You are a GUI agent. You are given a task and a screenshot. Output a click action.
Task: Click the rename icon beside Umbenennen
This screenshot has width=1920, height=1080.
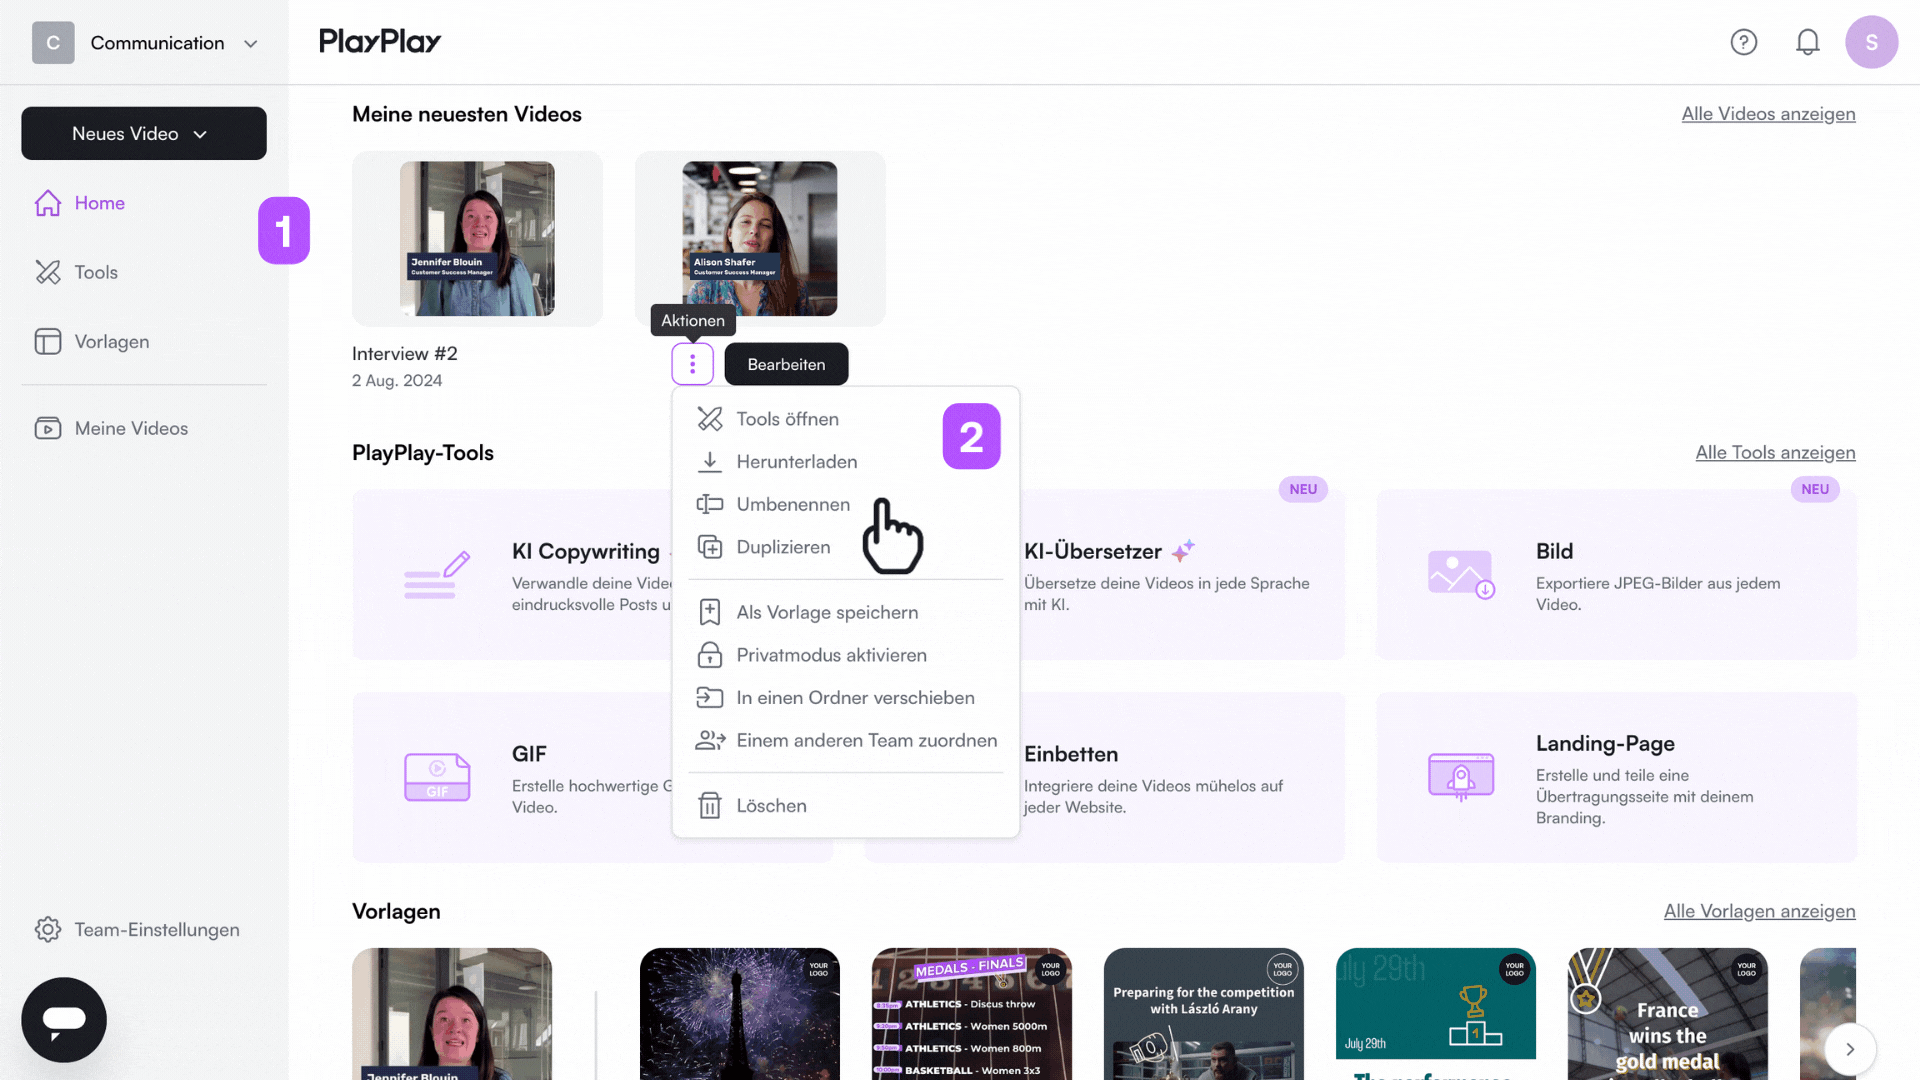point(710,504)
